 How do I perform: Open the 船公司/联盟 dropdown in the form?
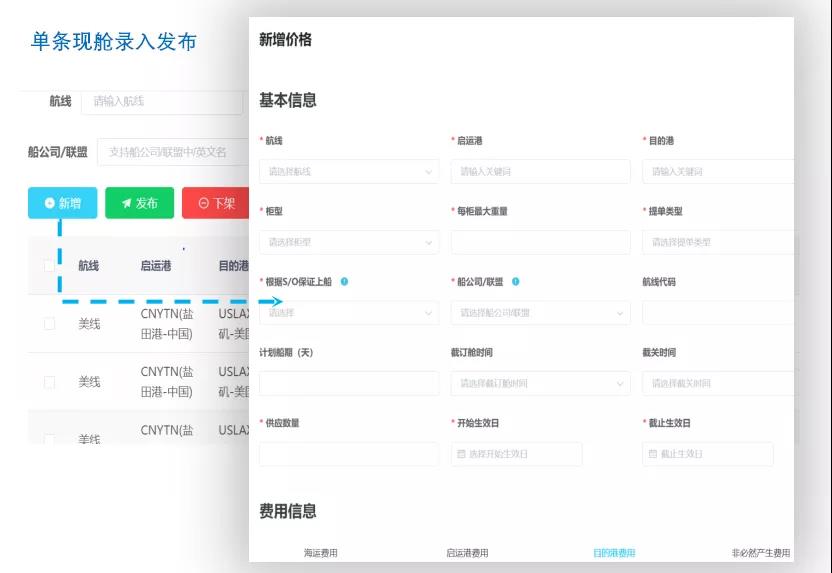[x=540, y=313]
